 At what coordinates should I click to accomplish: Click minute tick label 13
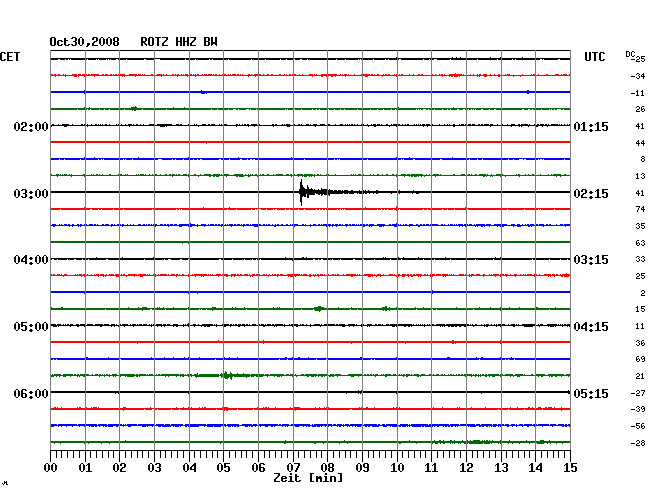coord(501,467)
